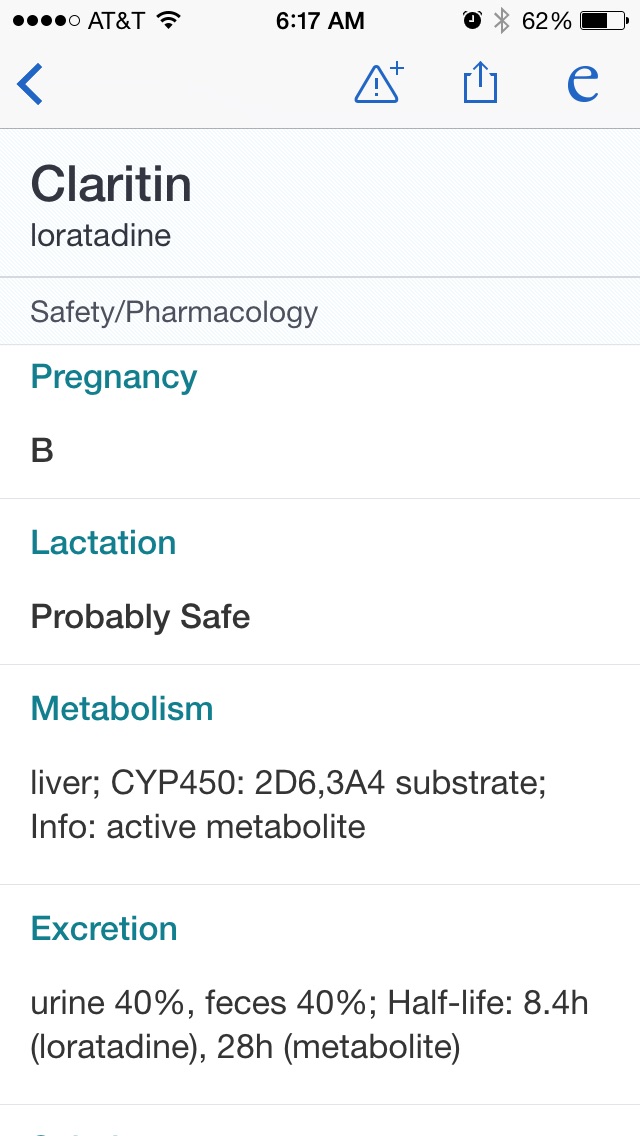Tap the Bluetooth status icon
The height and width of the screenshot is (1136, 640).
point(502,20)
